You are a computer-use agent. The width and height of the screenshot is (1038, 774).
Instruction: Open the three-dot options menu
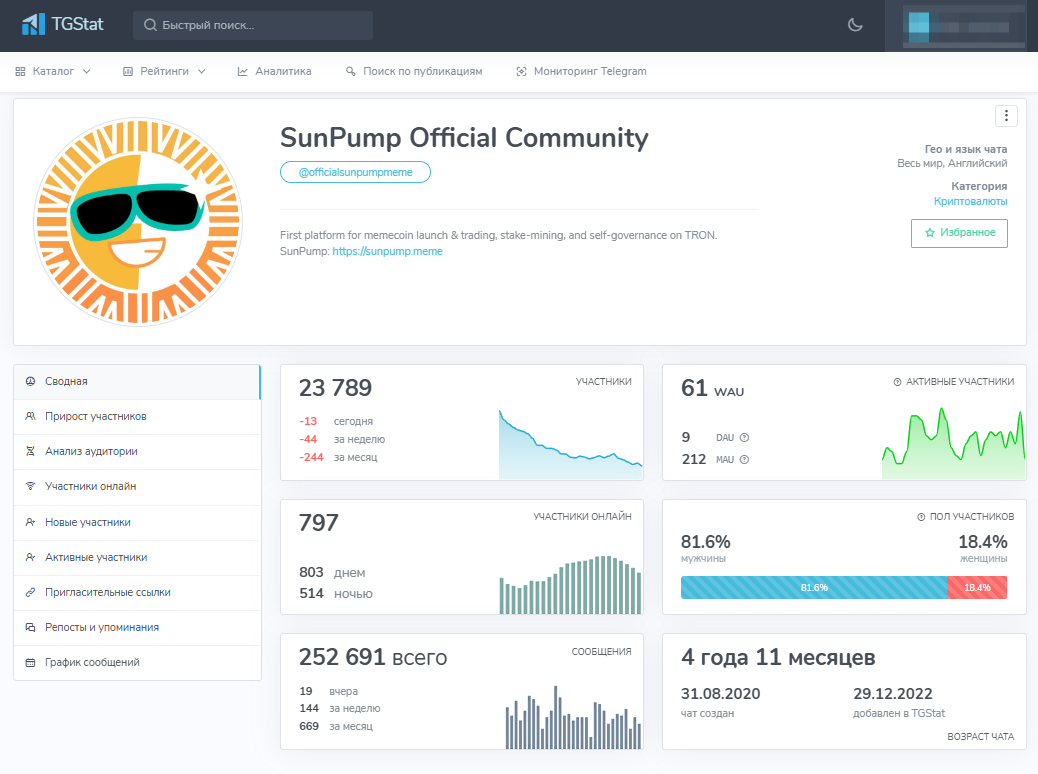(x=1006, y=116)
